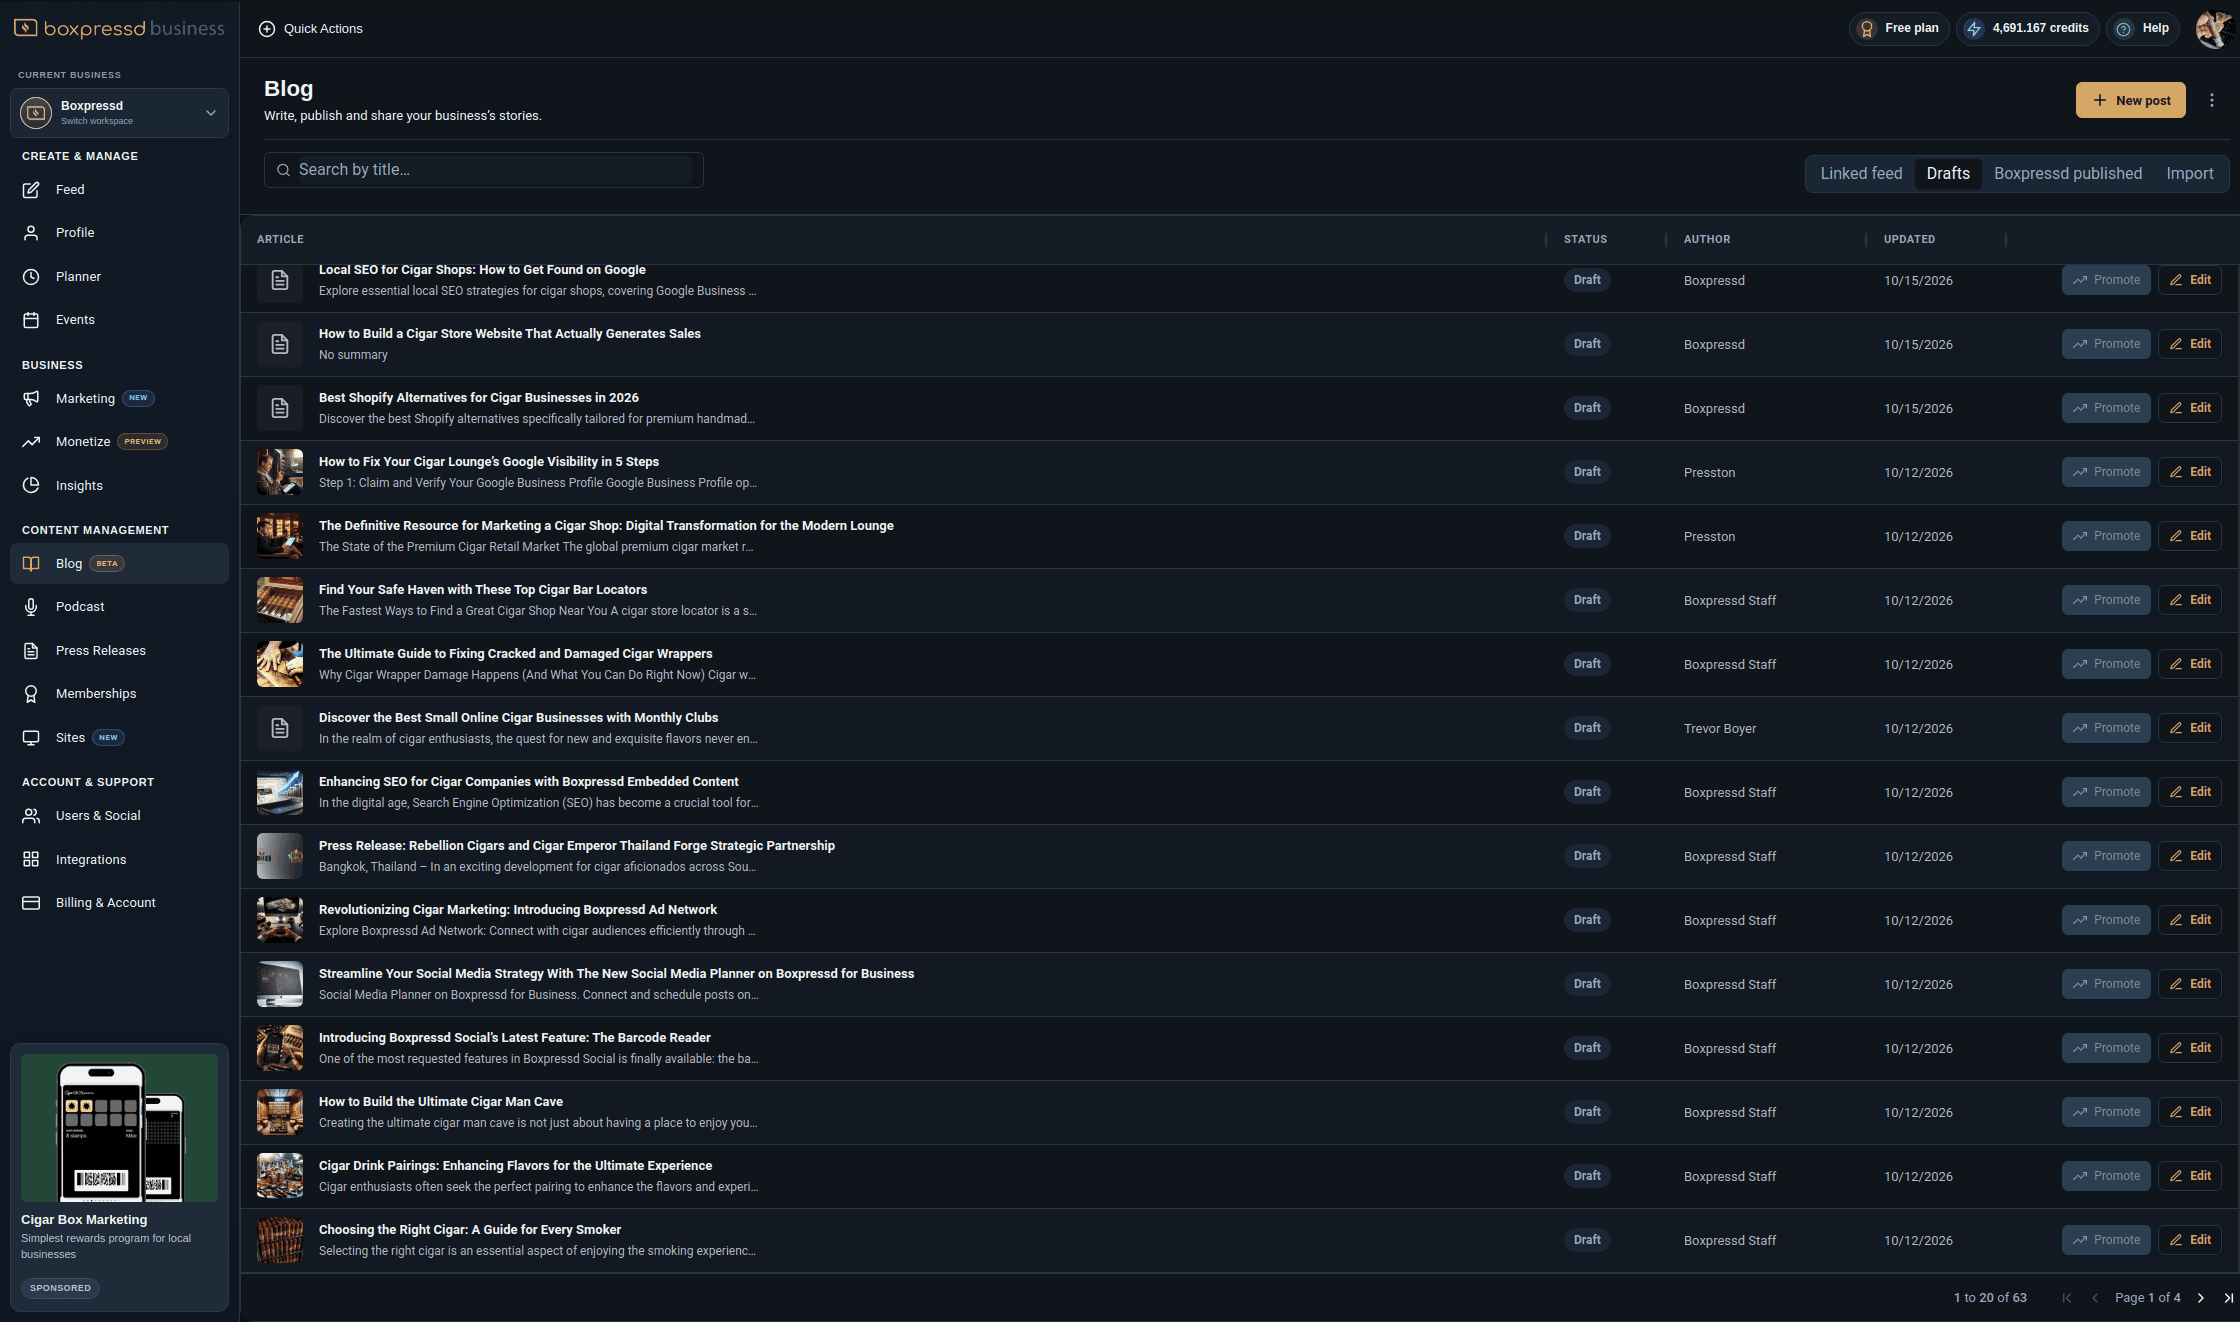Open Sites monitor icon
The image size is (2240, 1322).
click(31, 738)
